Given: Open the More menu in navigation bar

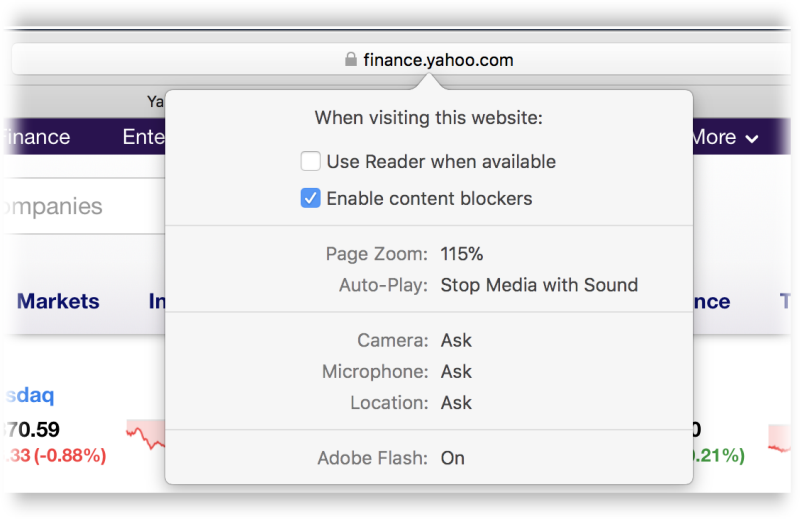Looking at the screenshot, I should pos(724,137).
